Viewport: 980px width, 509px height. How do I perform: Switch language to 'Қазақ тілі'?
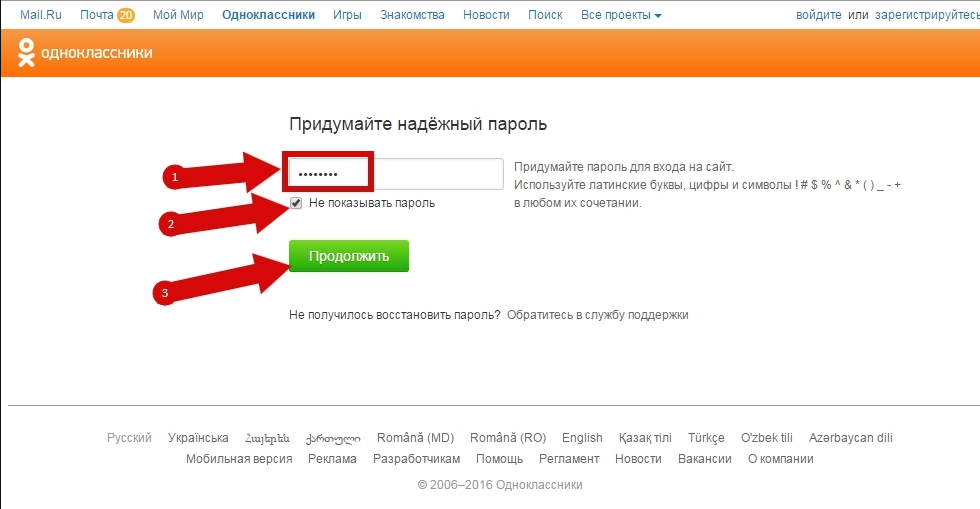click(x=645, y=438)
